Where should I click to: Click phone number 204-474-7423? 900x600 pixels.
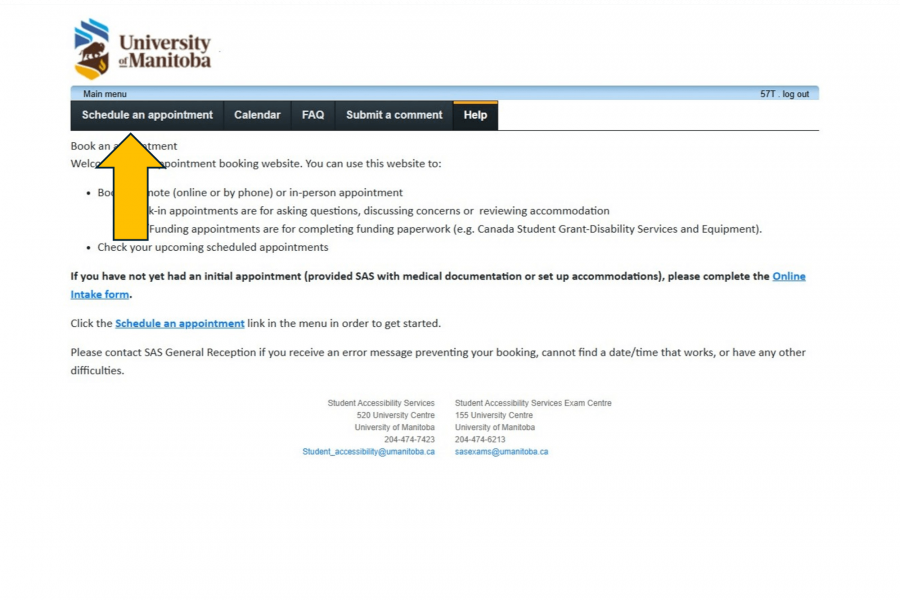point(409,440)
